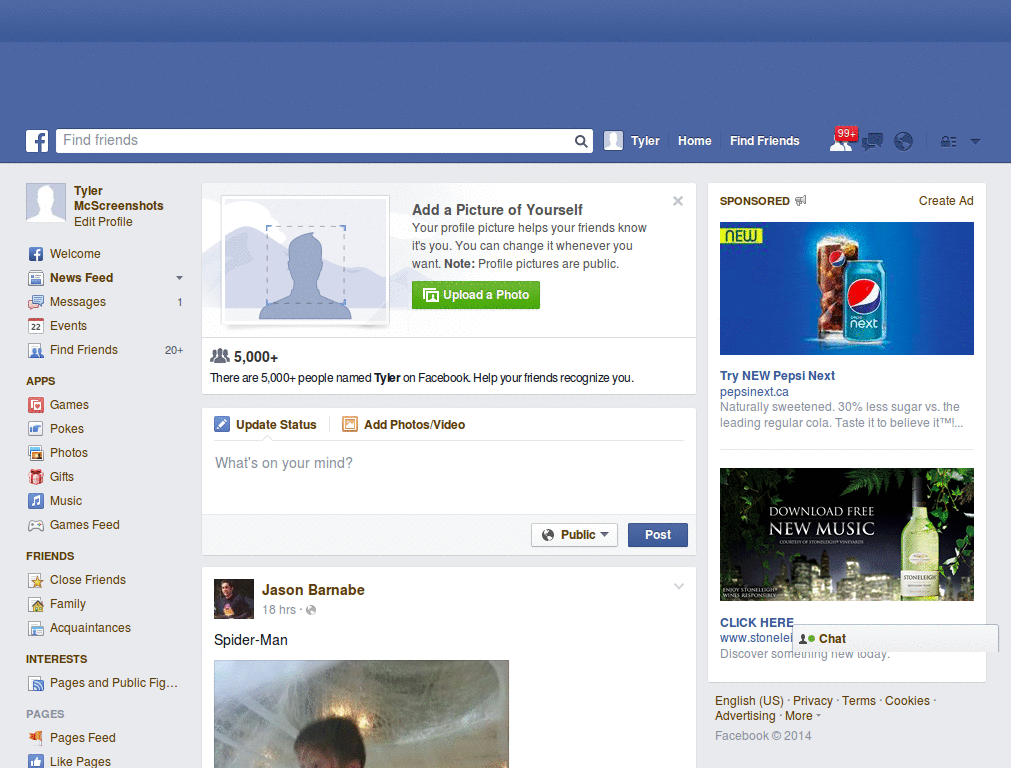Click the Find friends search field
This screenshot has height=768, width=1024.
click(x=316, y=141)
